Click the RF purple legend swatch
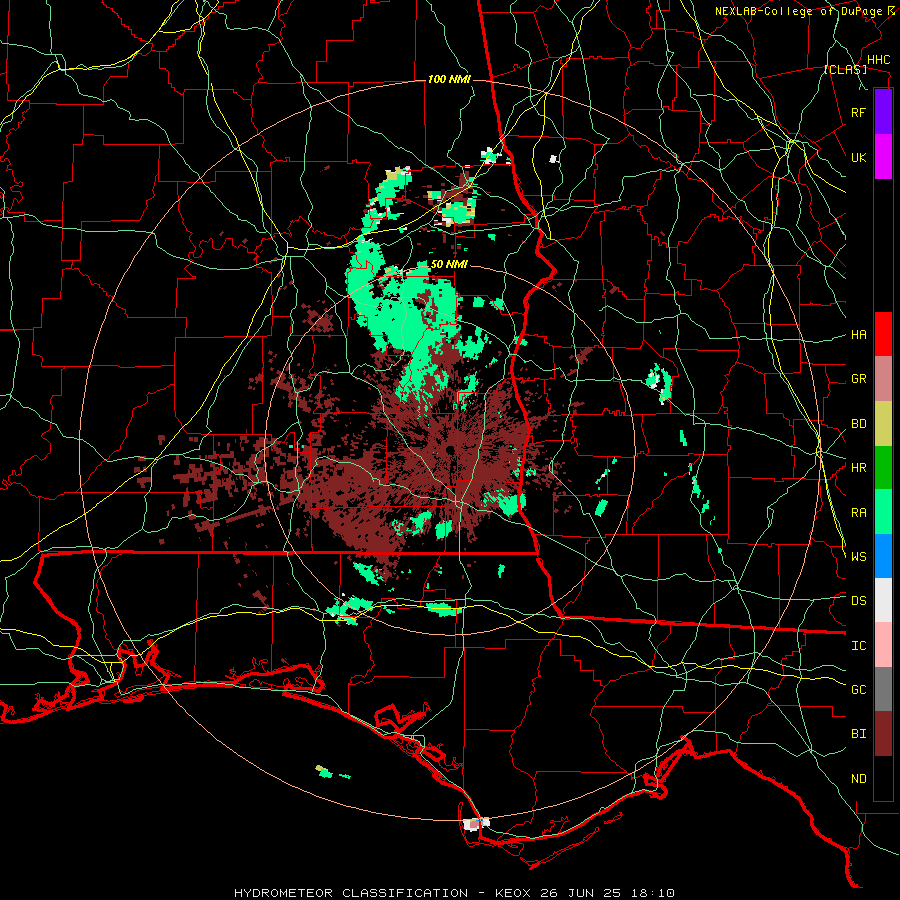Image resolution: width=900 pixels, height=900 pixels. [x=883, y=112]
